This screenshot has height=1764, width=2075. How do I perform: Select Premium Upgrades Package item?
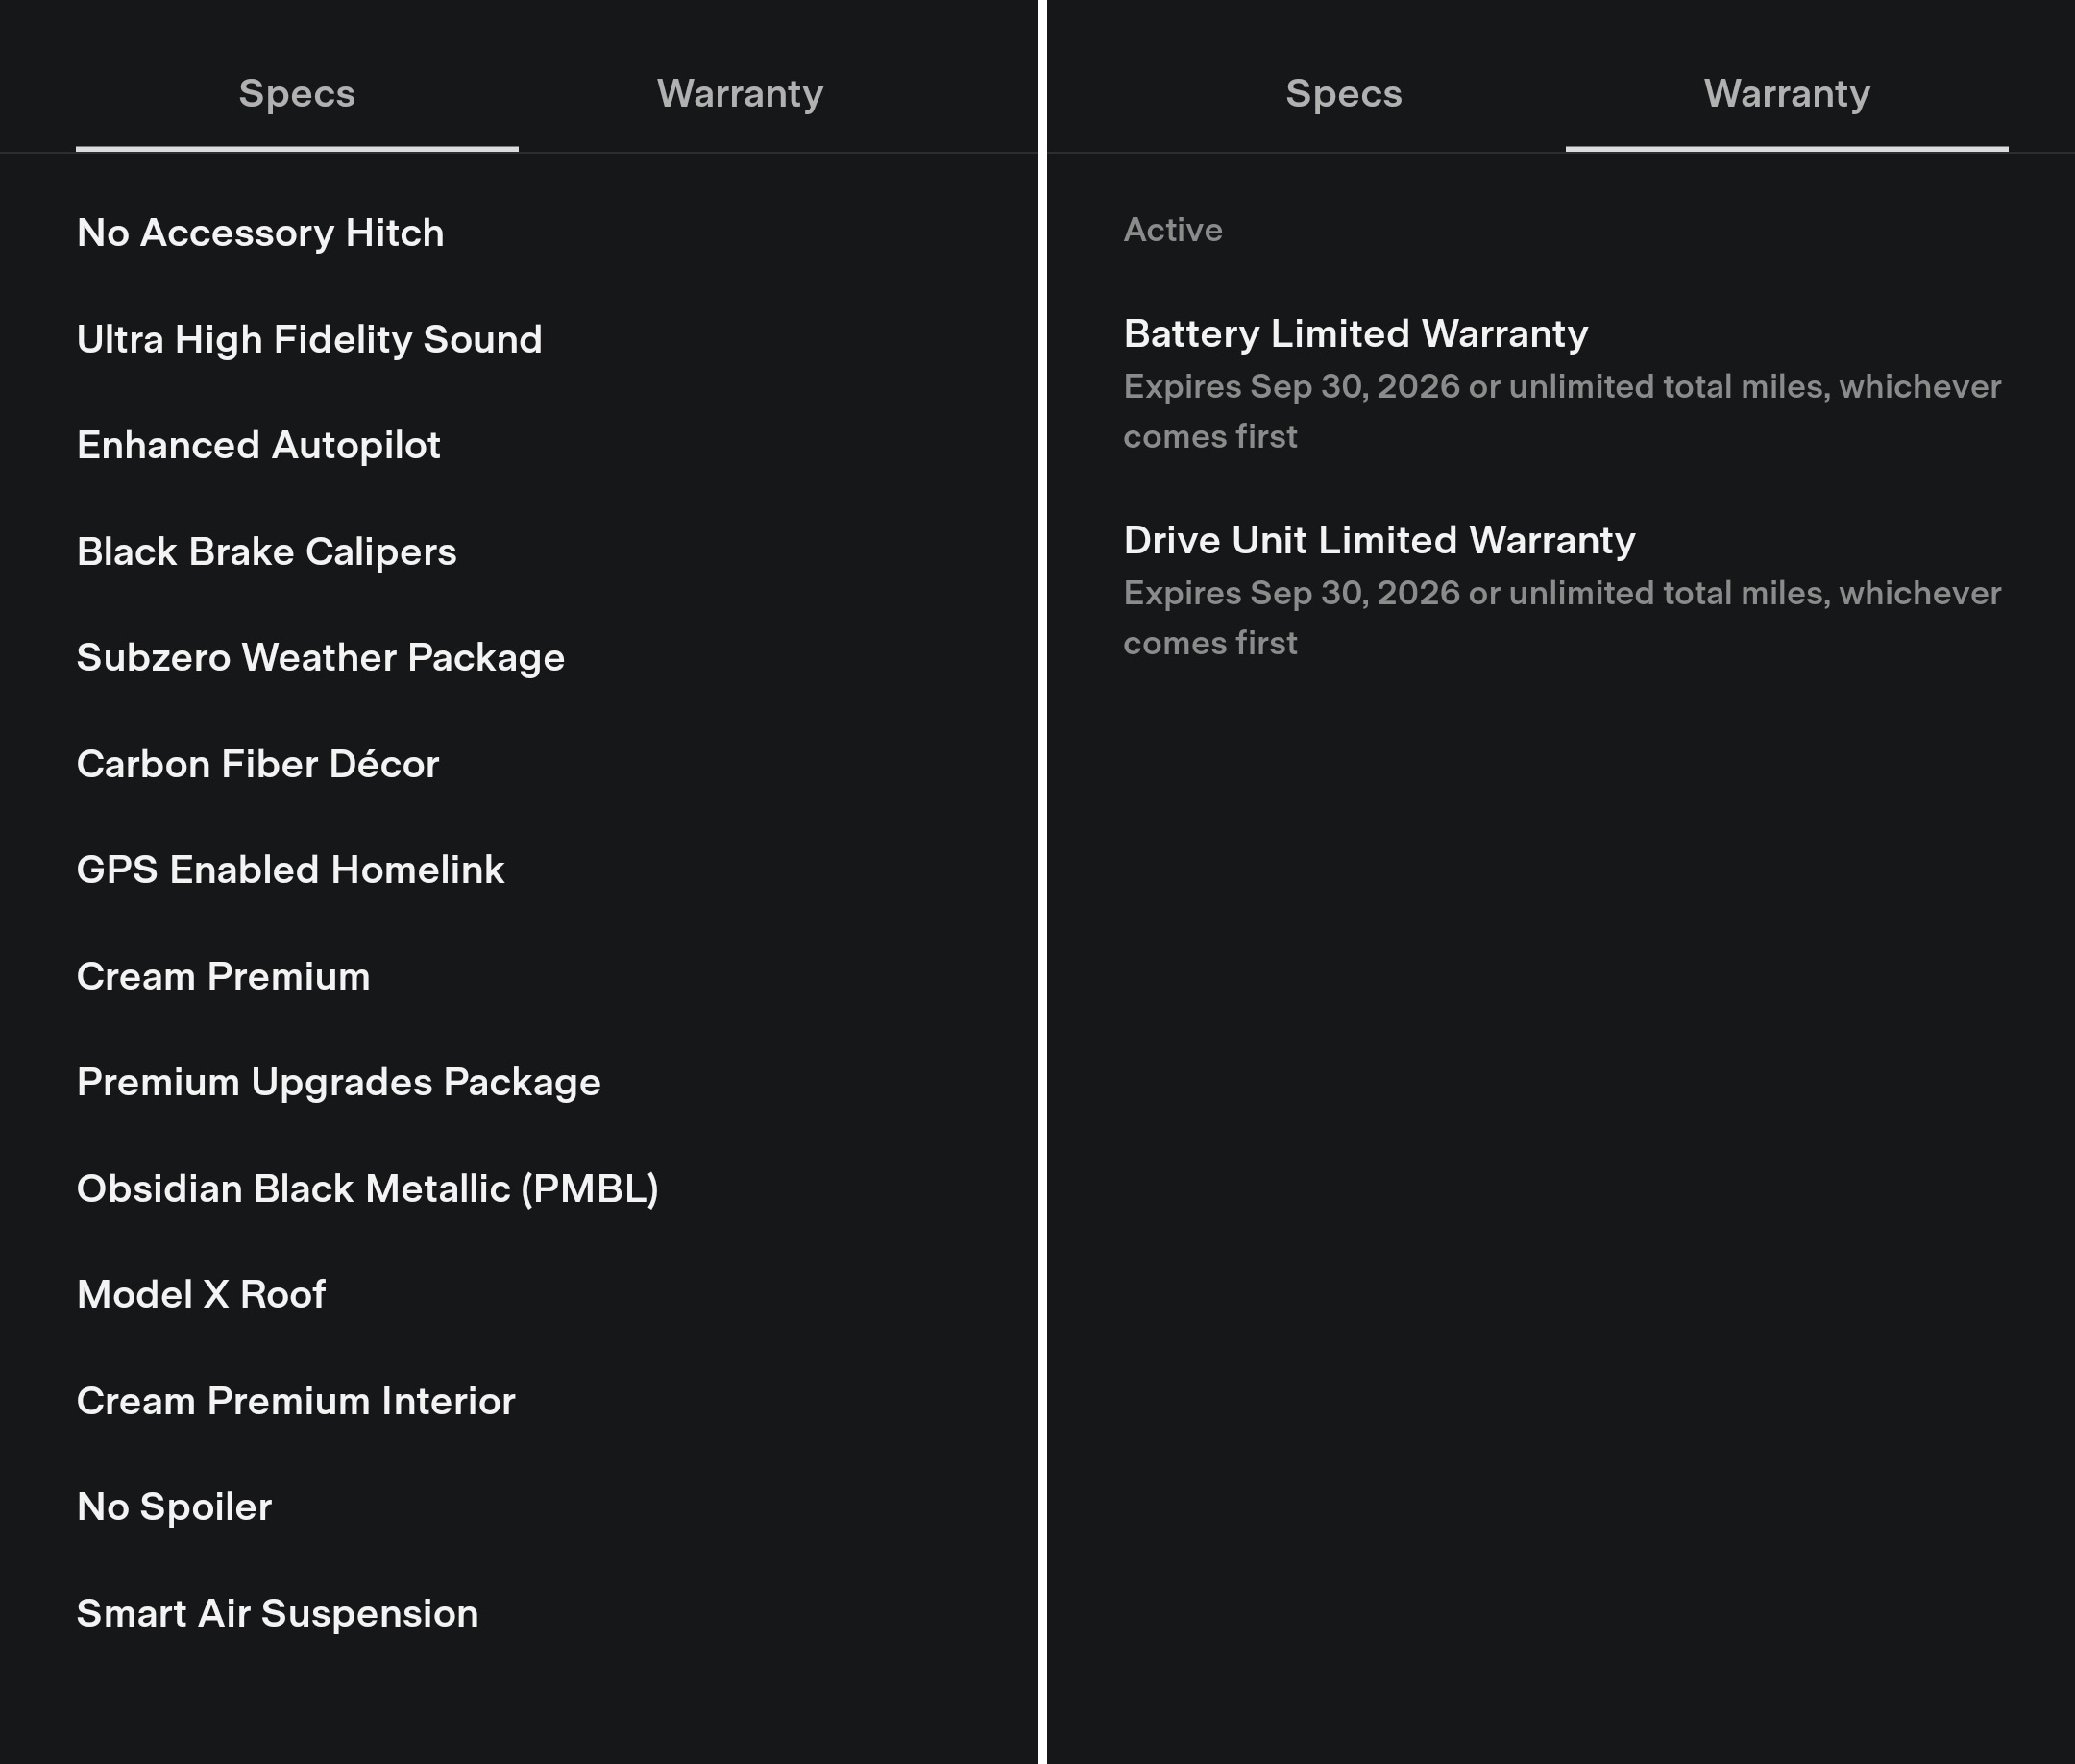tap(338, 1082)
